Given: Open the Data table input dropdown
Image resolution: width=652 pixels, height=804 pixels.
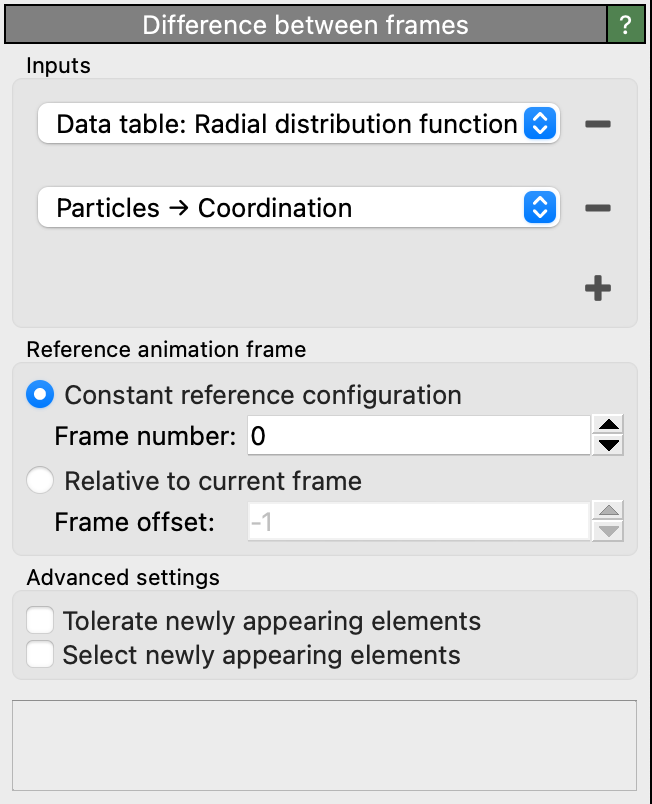Looking at the screenshot, I should click(298, 125).
